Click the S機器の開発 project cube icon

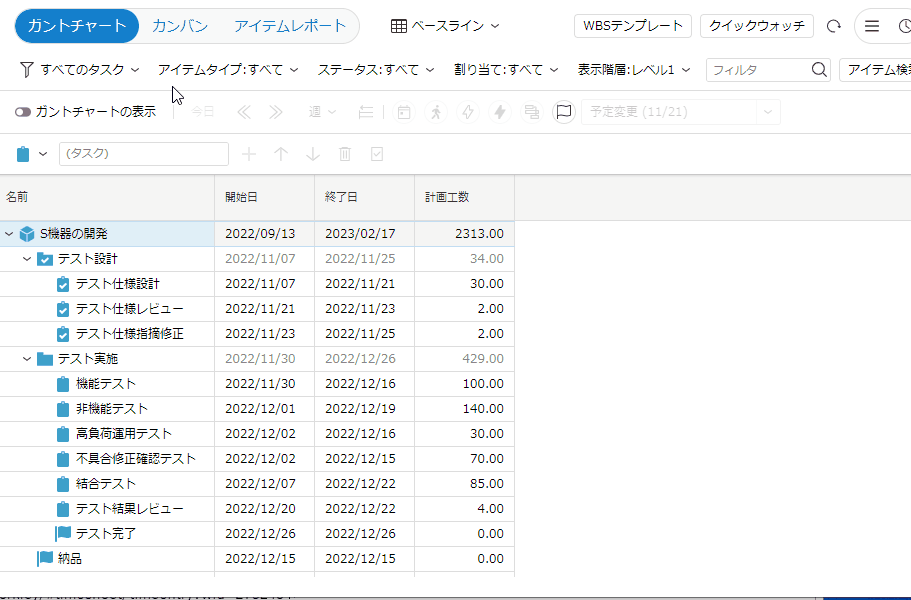point(27,234)
